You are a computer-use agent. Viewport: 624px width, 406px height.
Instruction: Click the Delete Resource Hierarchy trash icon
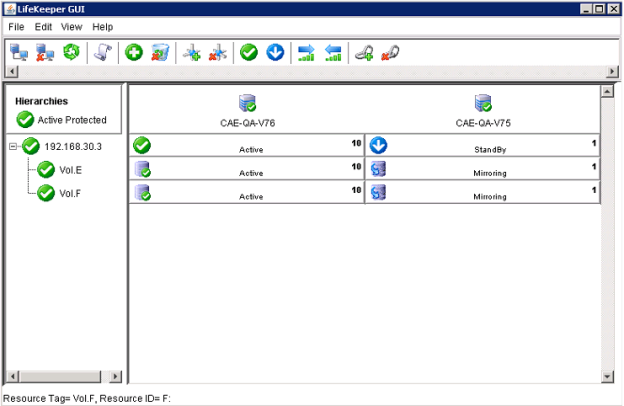point(160,52)
